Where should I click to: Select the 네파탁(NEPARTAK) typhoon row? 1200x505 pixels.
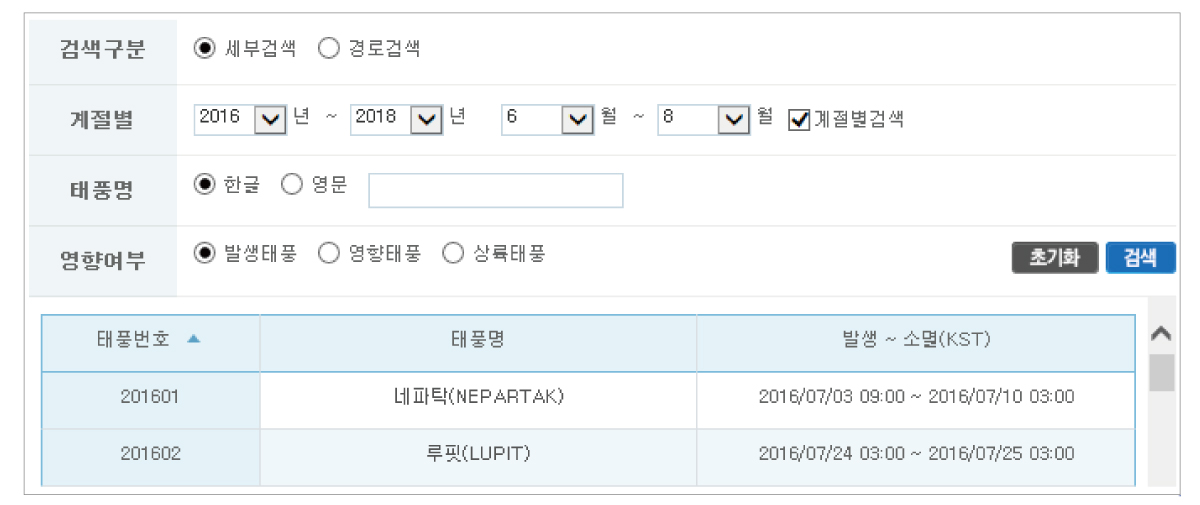pos(588,397)
